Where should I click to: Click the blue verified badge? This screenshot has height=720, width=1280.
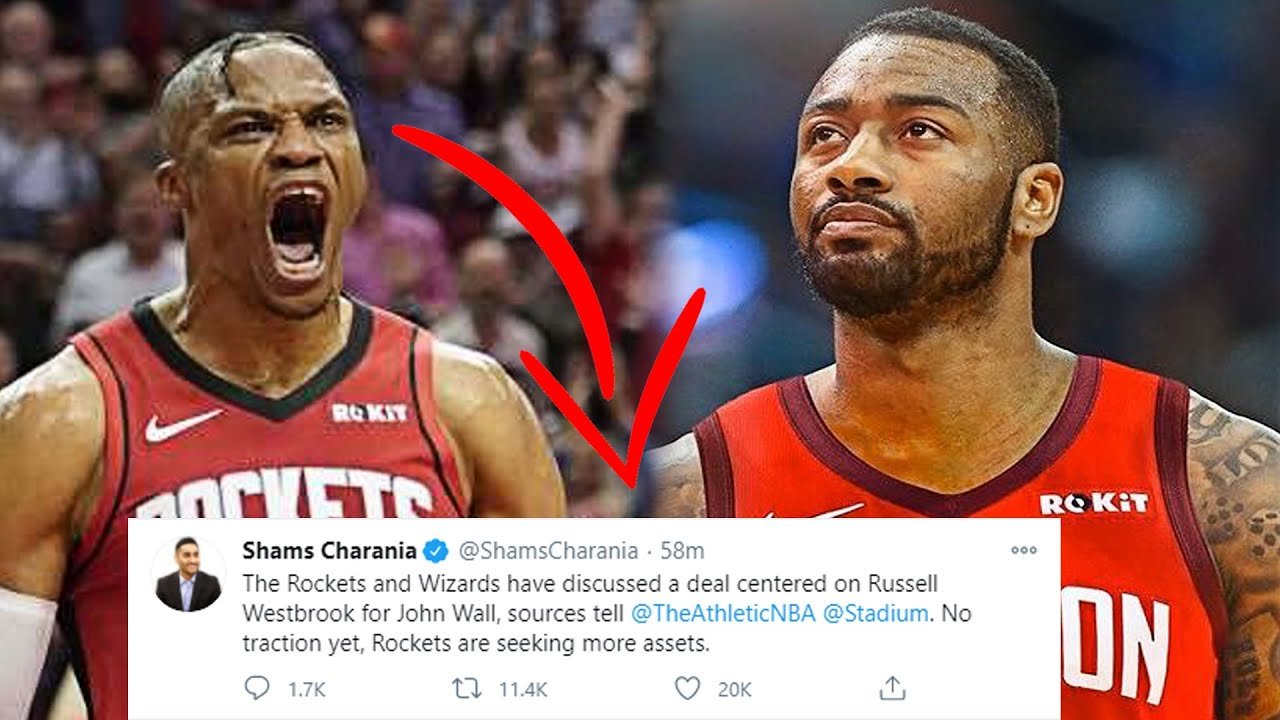pos(435,550)
